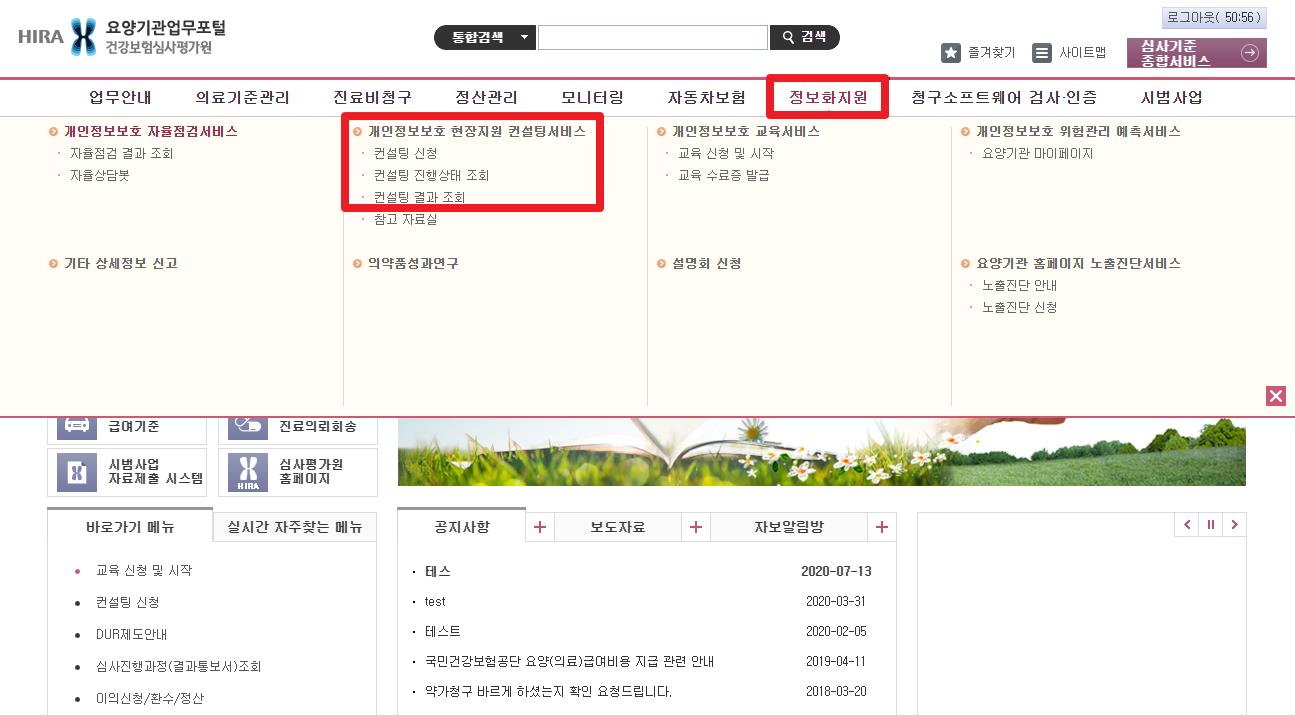
Task: Select 컨설팅 신청 in the mega menu
Action: 405,153
